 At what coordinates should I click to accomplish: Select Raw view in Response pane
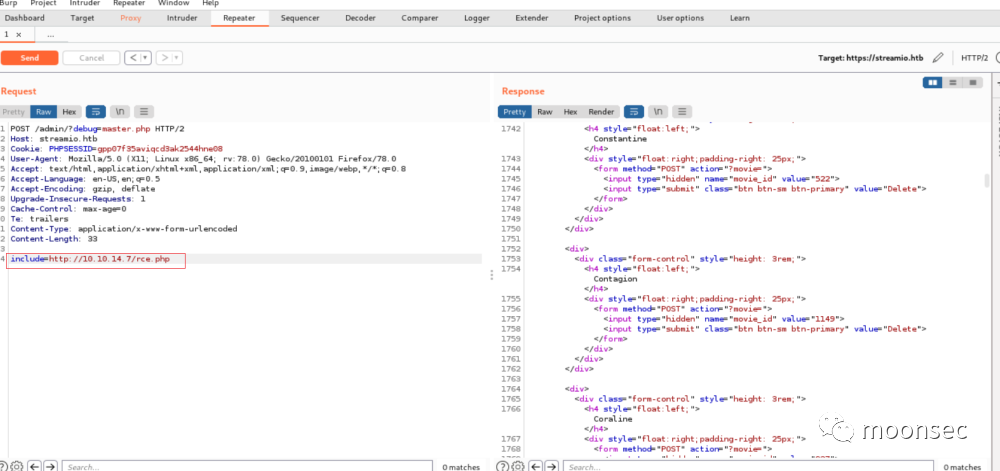tap(545, 112)
